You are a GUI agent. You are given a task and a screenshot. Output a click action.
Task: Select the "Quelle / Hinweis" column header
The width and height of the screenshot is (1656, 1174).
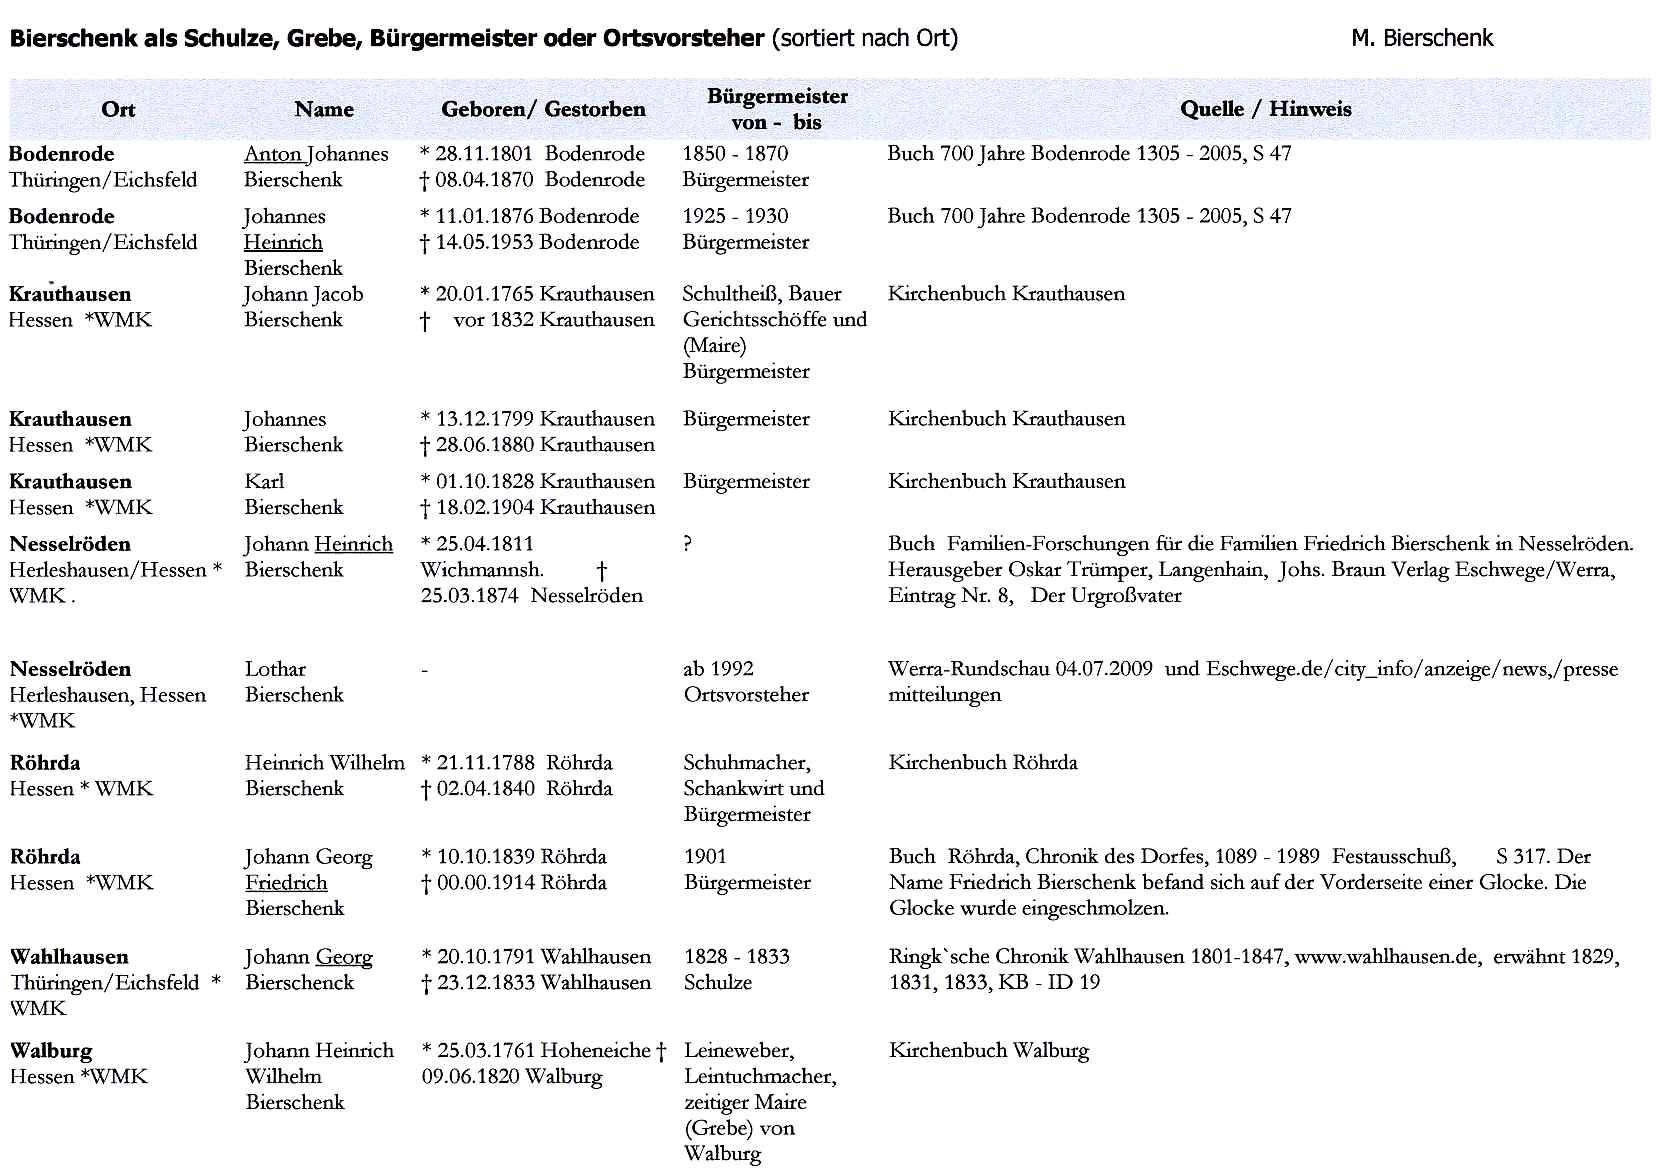[1265, 110]
